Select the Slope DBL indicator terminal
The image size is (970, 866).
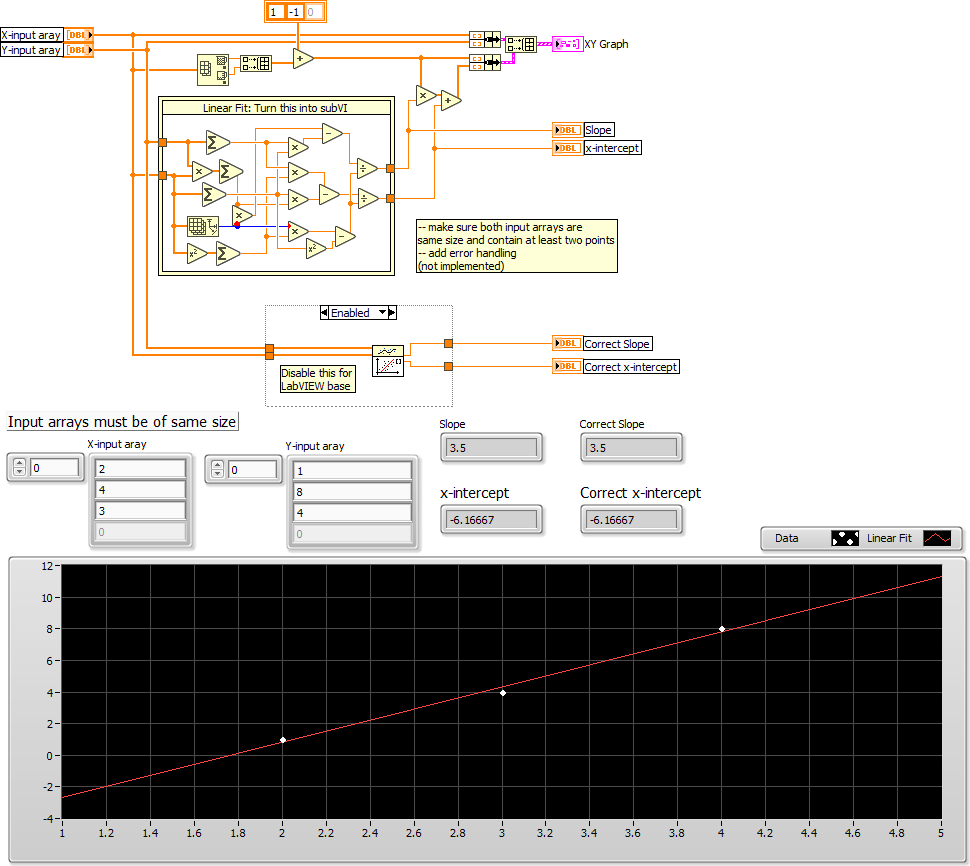567,130
